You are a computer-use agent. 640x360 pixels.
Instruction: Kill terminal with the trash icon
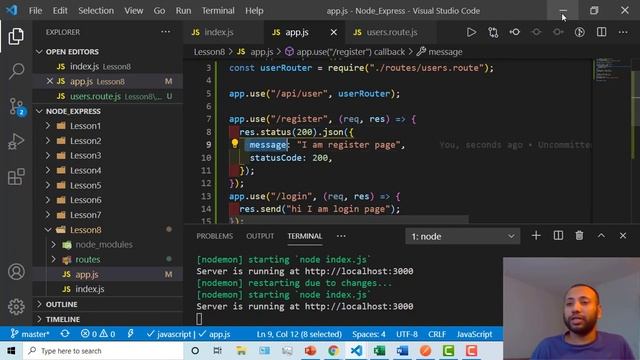click(x=579, y=236)
